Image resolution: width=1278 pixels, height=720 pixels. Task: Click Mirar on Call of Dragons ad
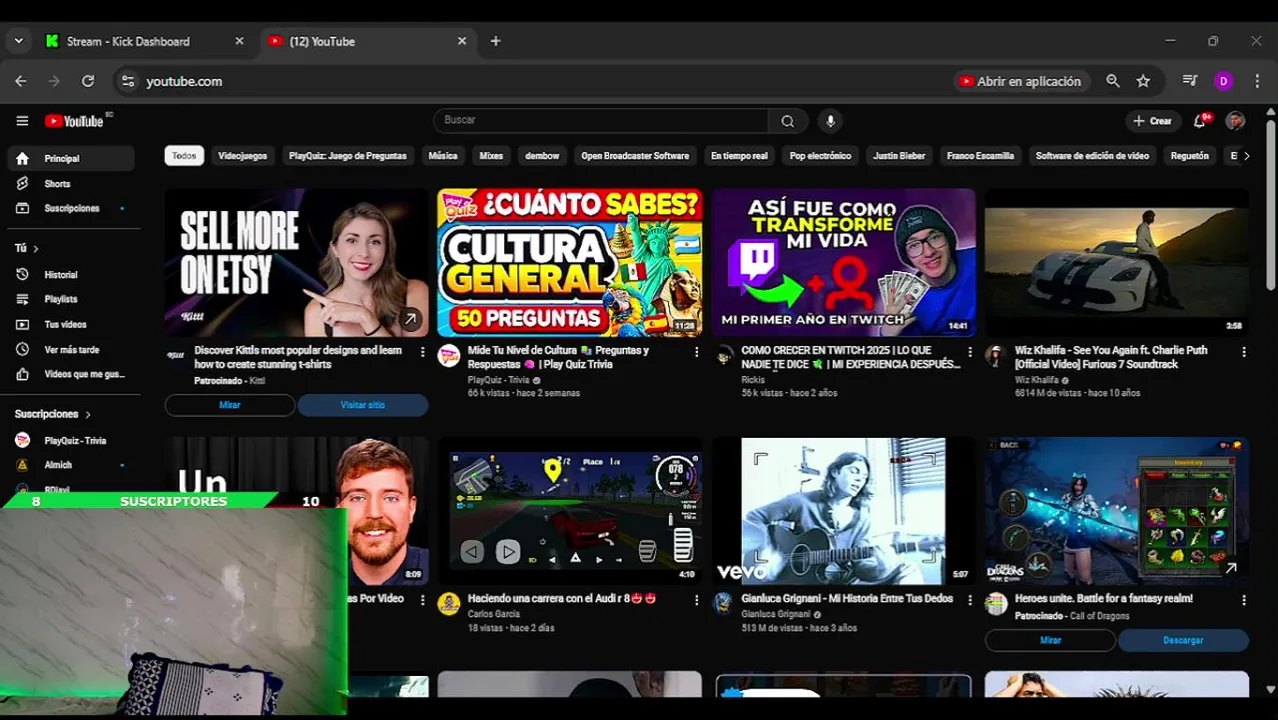1050,641
